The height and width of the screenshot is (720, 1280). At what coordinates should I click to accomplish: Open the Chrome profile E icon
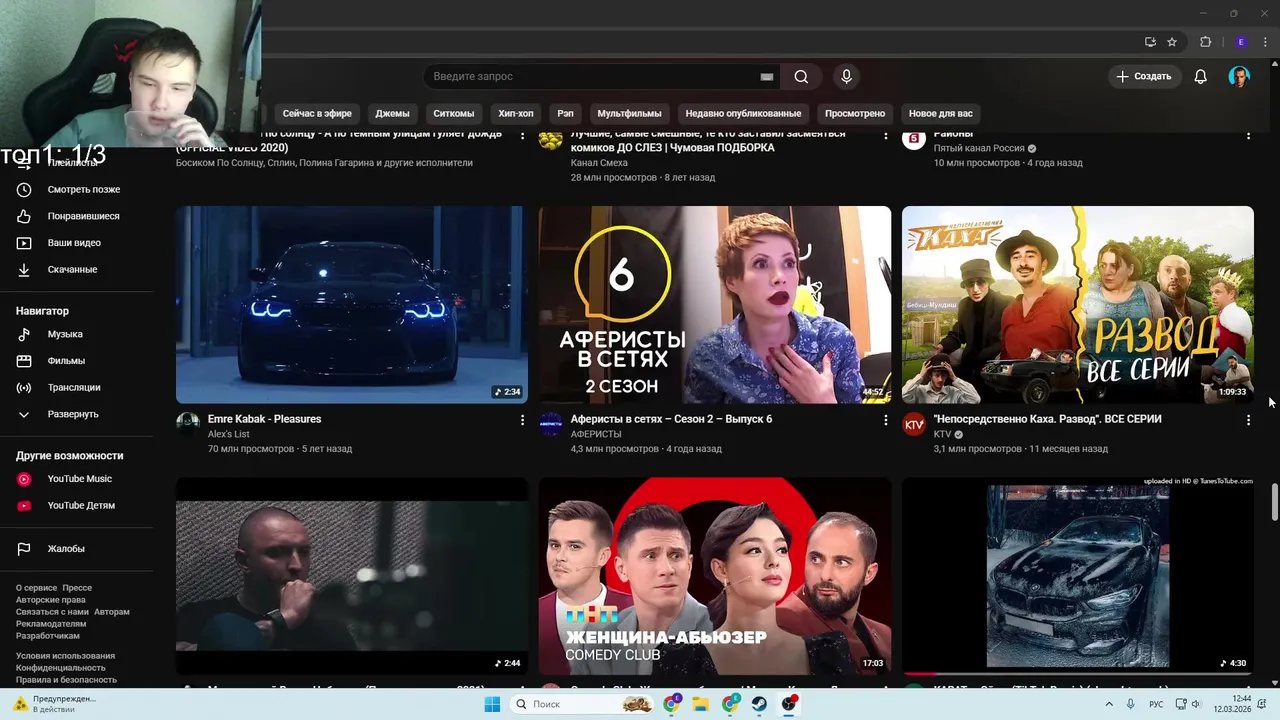(x=1241, y=42)
